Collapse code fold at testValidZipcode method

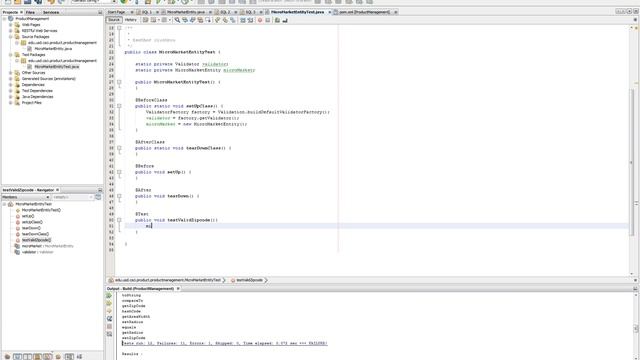click(x=119, y=220)
